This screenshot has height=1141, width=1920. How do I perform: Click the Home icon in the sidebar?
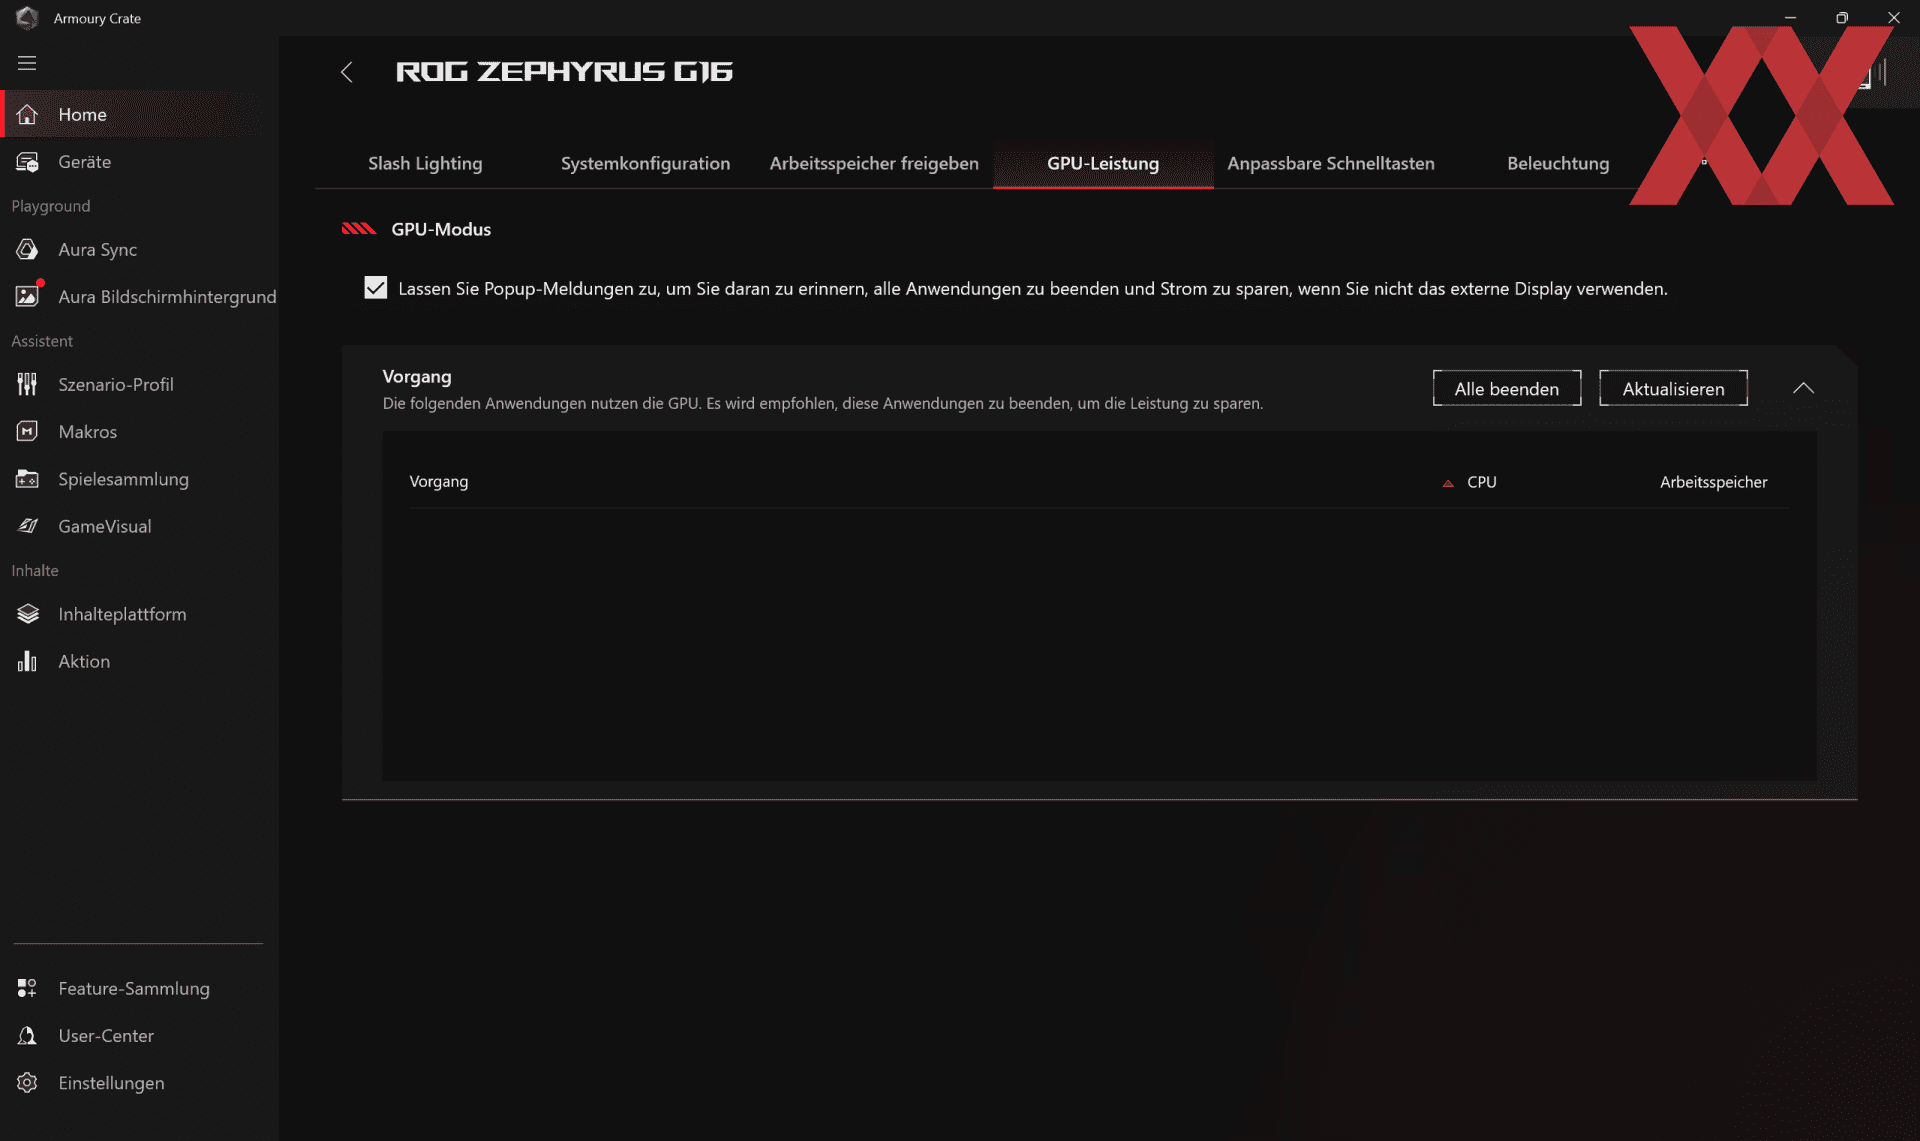(x=27, y=114)
